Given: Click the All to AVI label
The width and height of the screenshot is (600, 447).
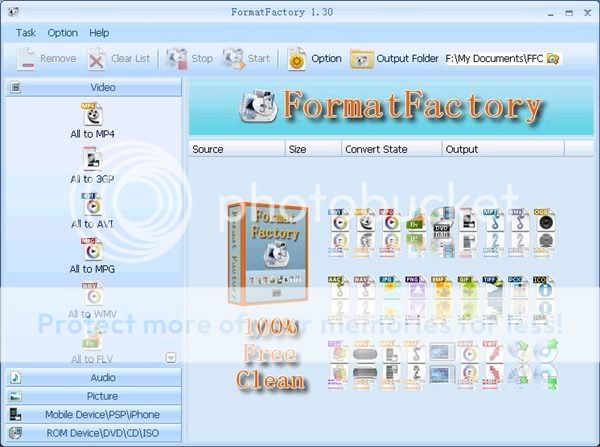Looking at the screenshot, I should point(92,224).
